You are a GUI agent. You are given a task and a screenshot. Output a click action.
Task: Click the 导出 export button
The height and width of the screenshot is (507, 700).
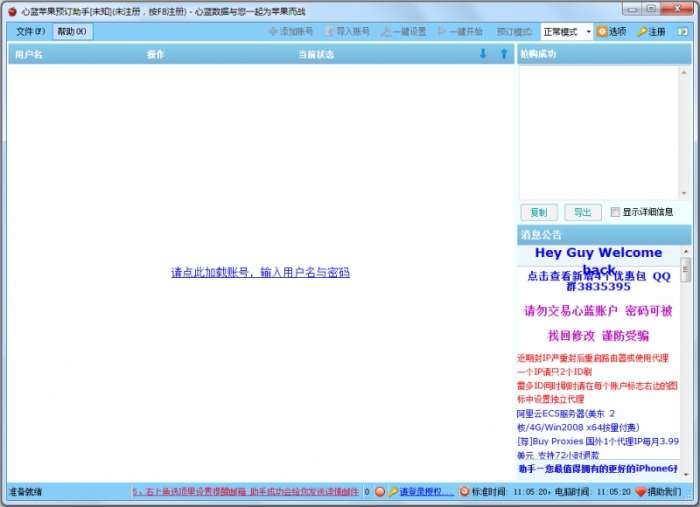(x=582, y=212)
